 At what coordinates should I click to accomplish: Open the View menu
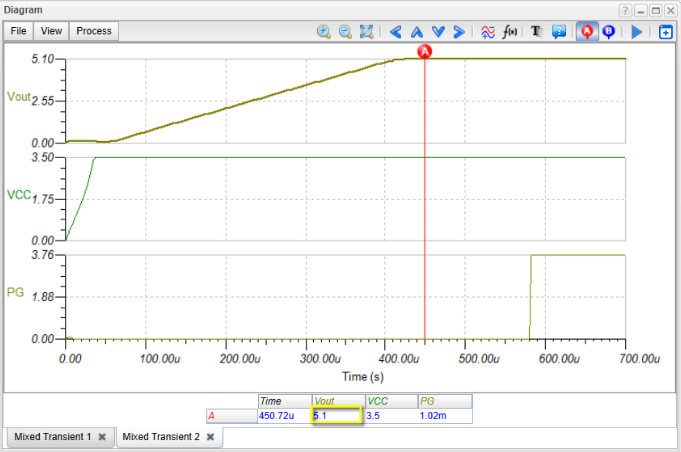(51, 31)
